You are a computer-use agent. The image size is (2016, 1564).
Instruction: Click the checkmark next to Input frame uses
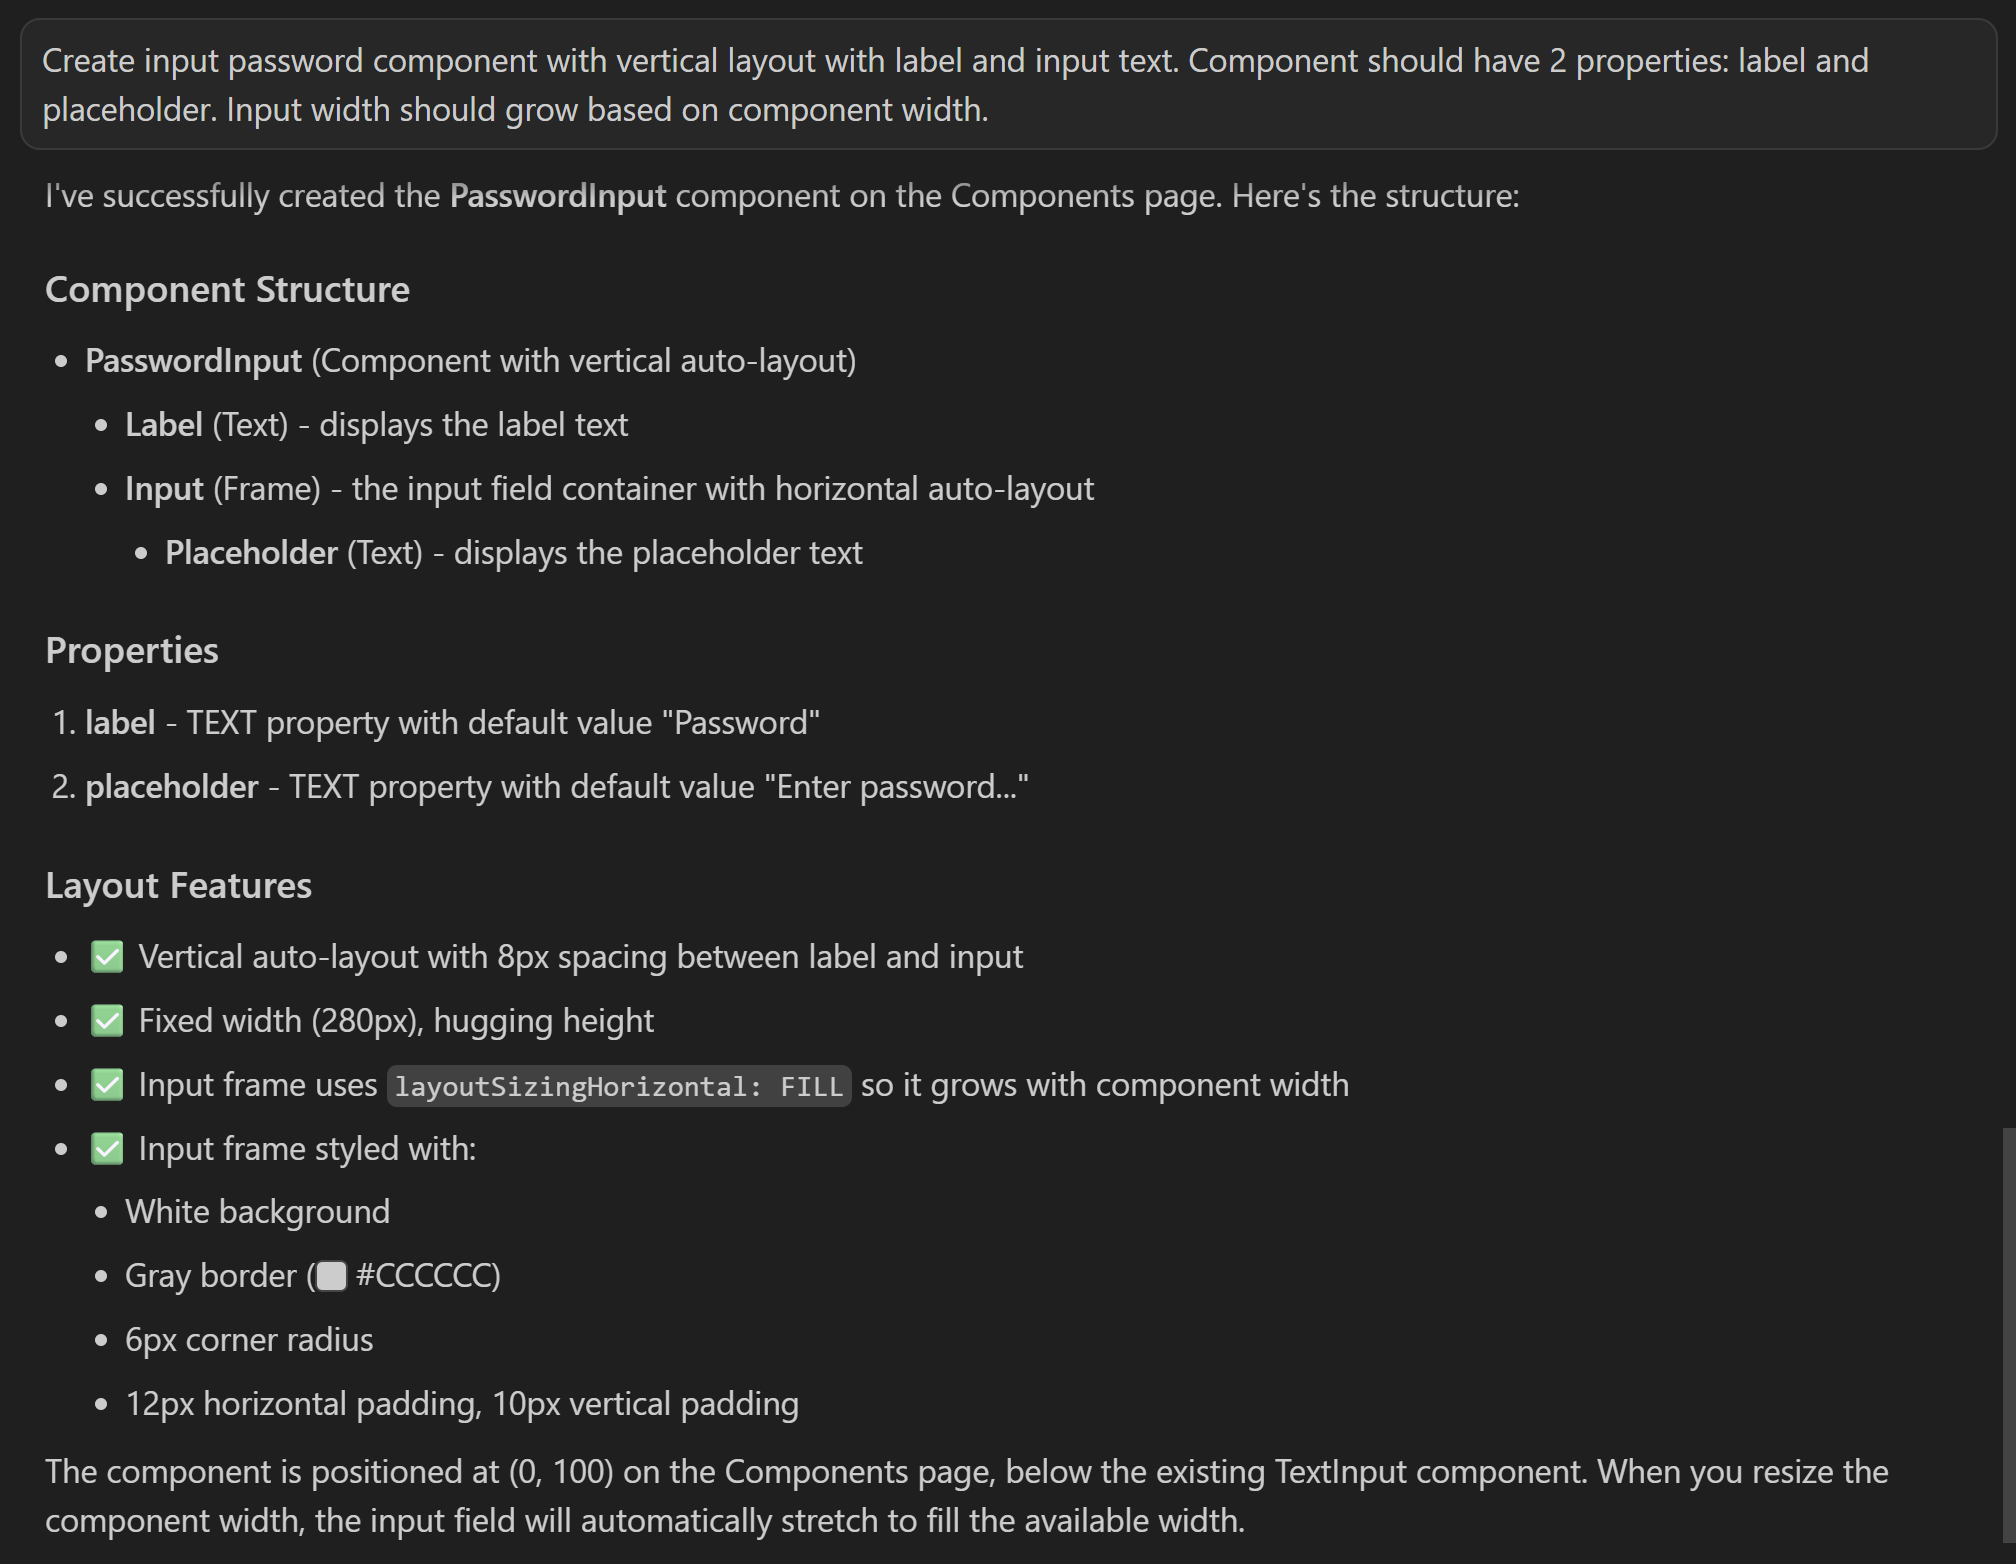107,1085
